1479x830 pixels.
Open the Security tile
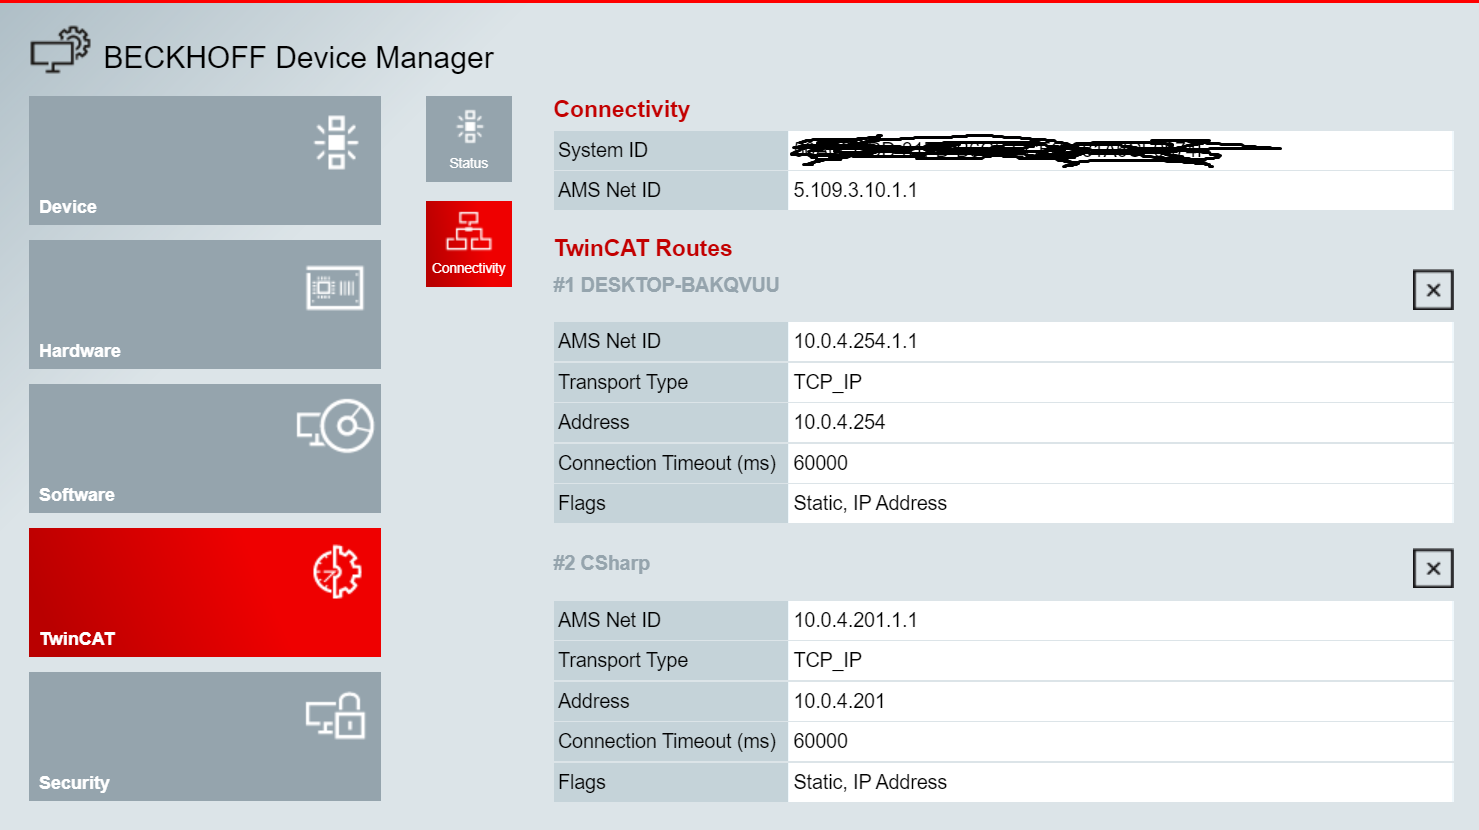[x=205, y=736]
